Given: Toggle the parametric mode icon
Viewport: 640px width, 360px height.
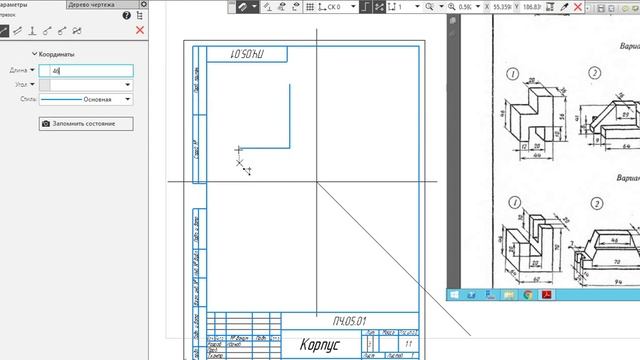Looking at the screenshot, I should click(379, 7).
